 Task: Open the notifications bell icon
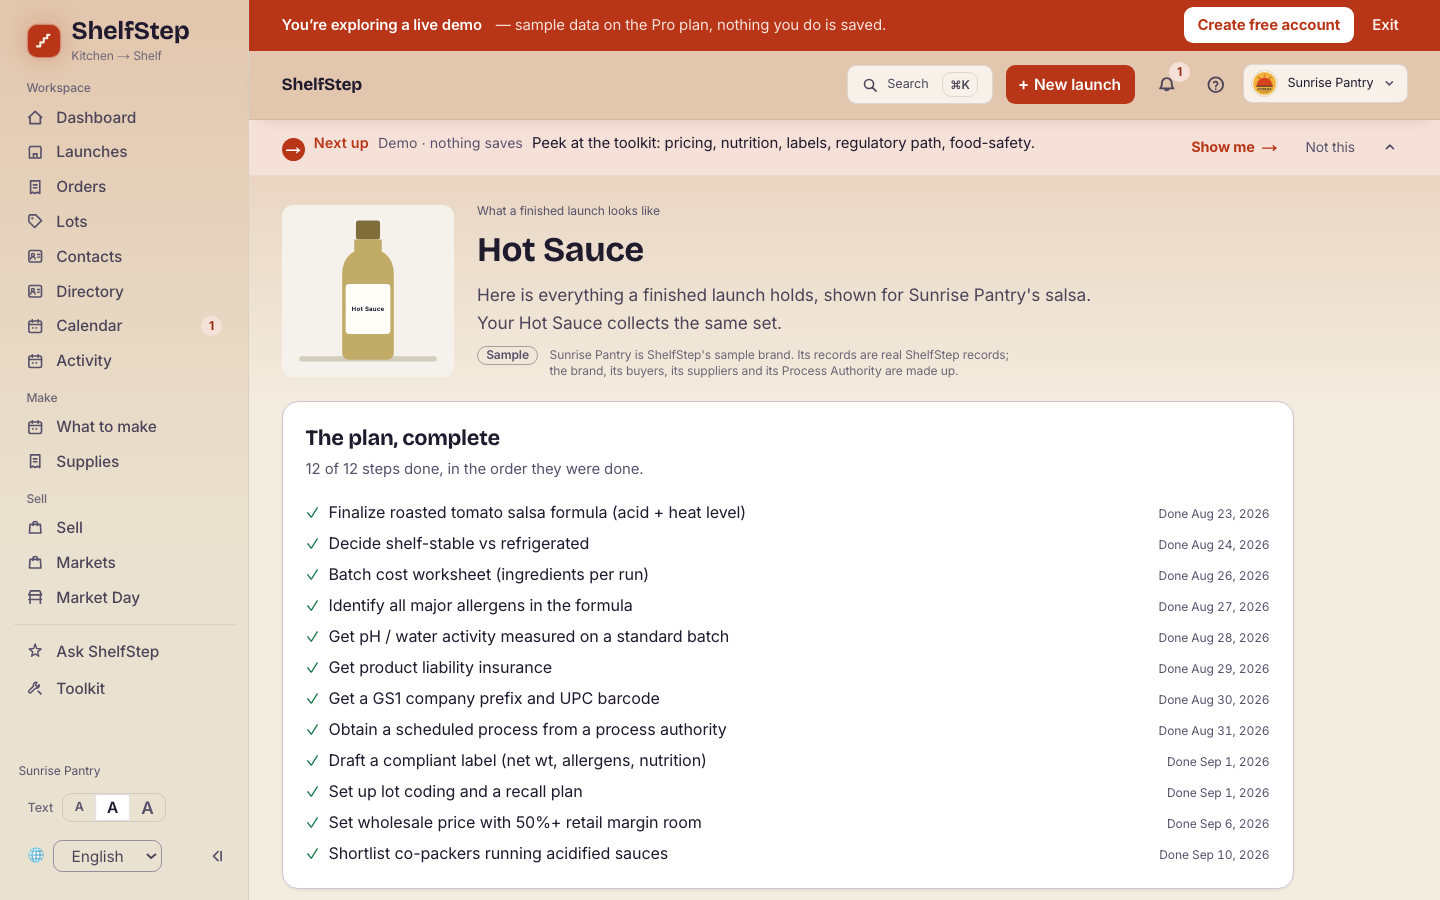tap(1166, 85)
